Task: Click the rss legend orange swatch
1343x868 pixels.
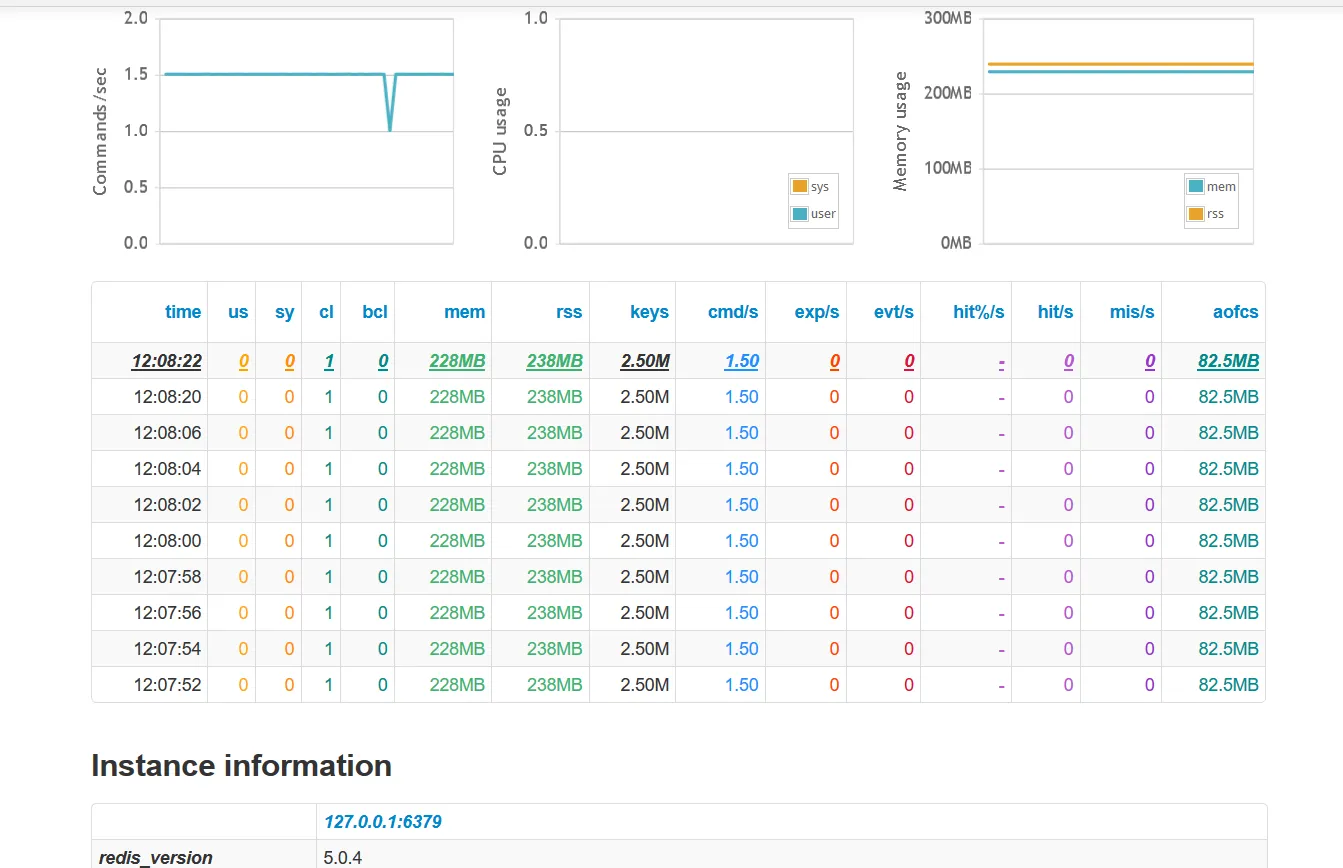Action: (1196, 213)
